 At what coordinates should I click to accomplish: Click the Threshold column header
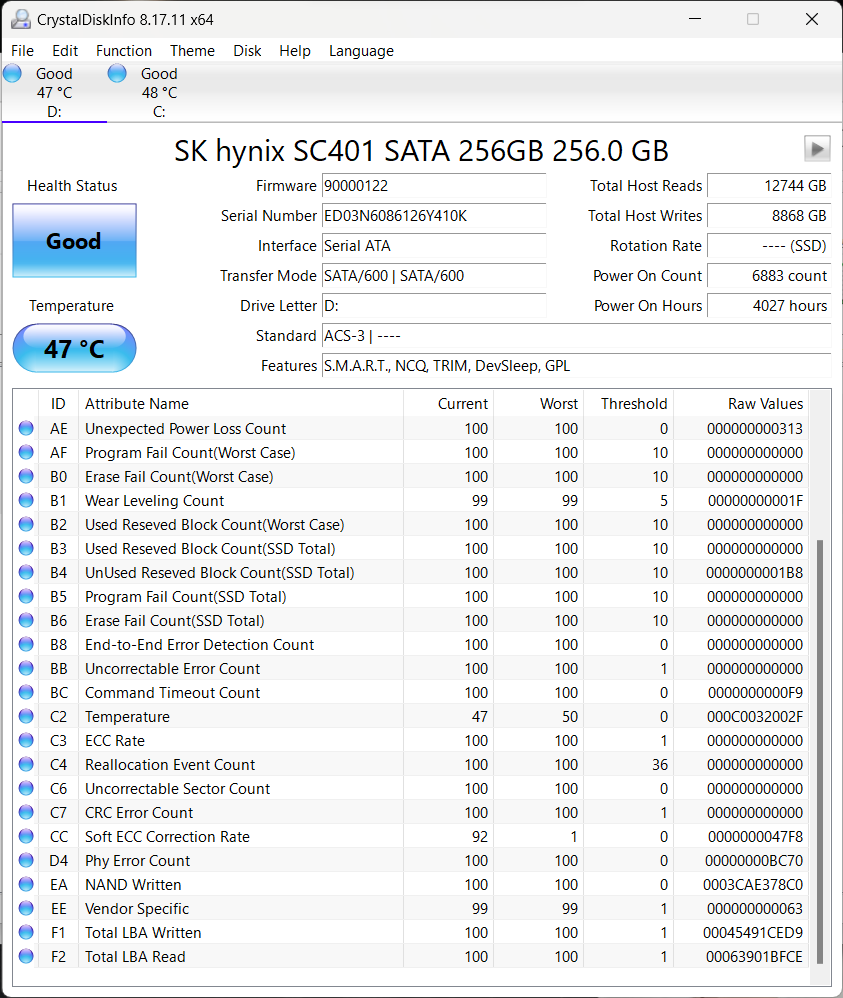pyautogui.click(x=628, y=404)
